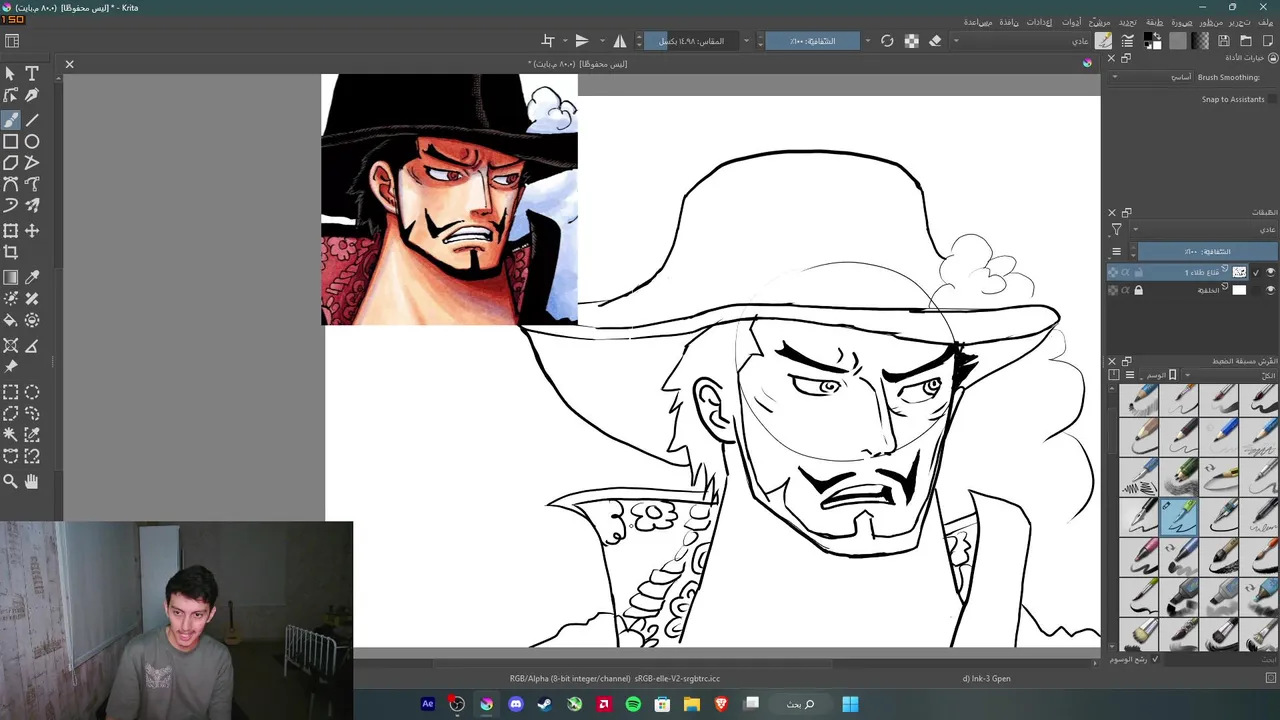This screenshot has width=1280, height=720.
Task: Click the Open document folder icon in the toolbar
Action: tap(1246, 41)
